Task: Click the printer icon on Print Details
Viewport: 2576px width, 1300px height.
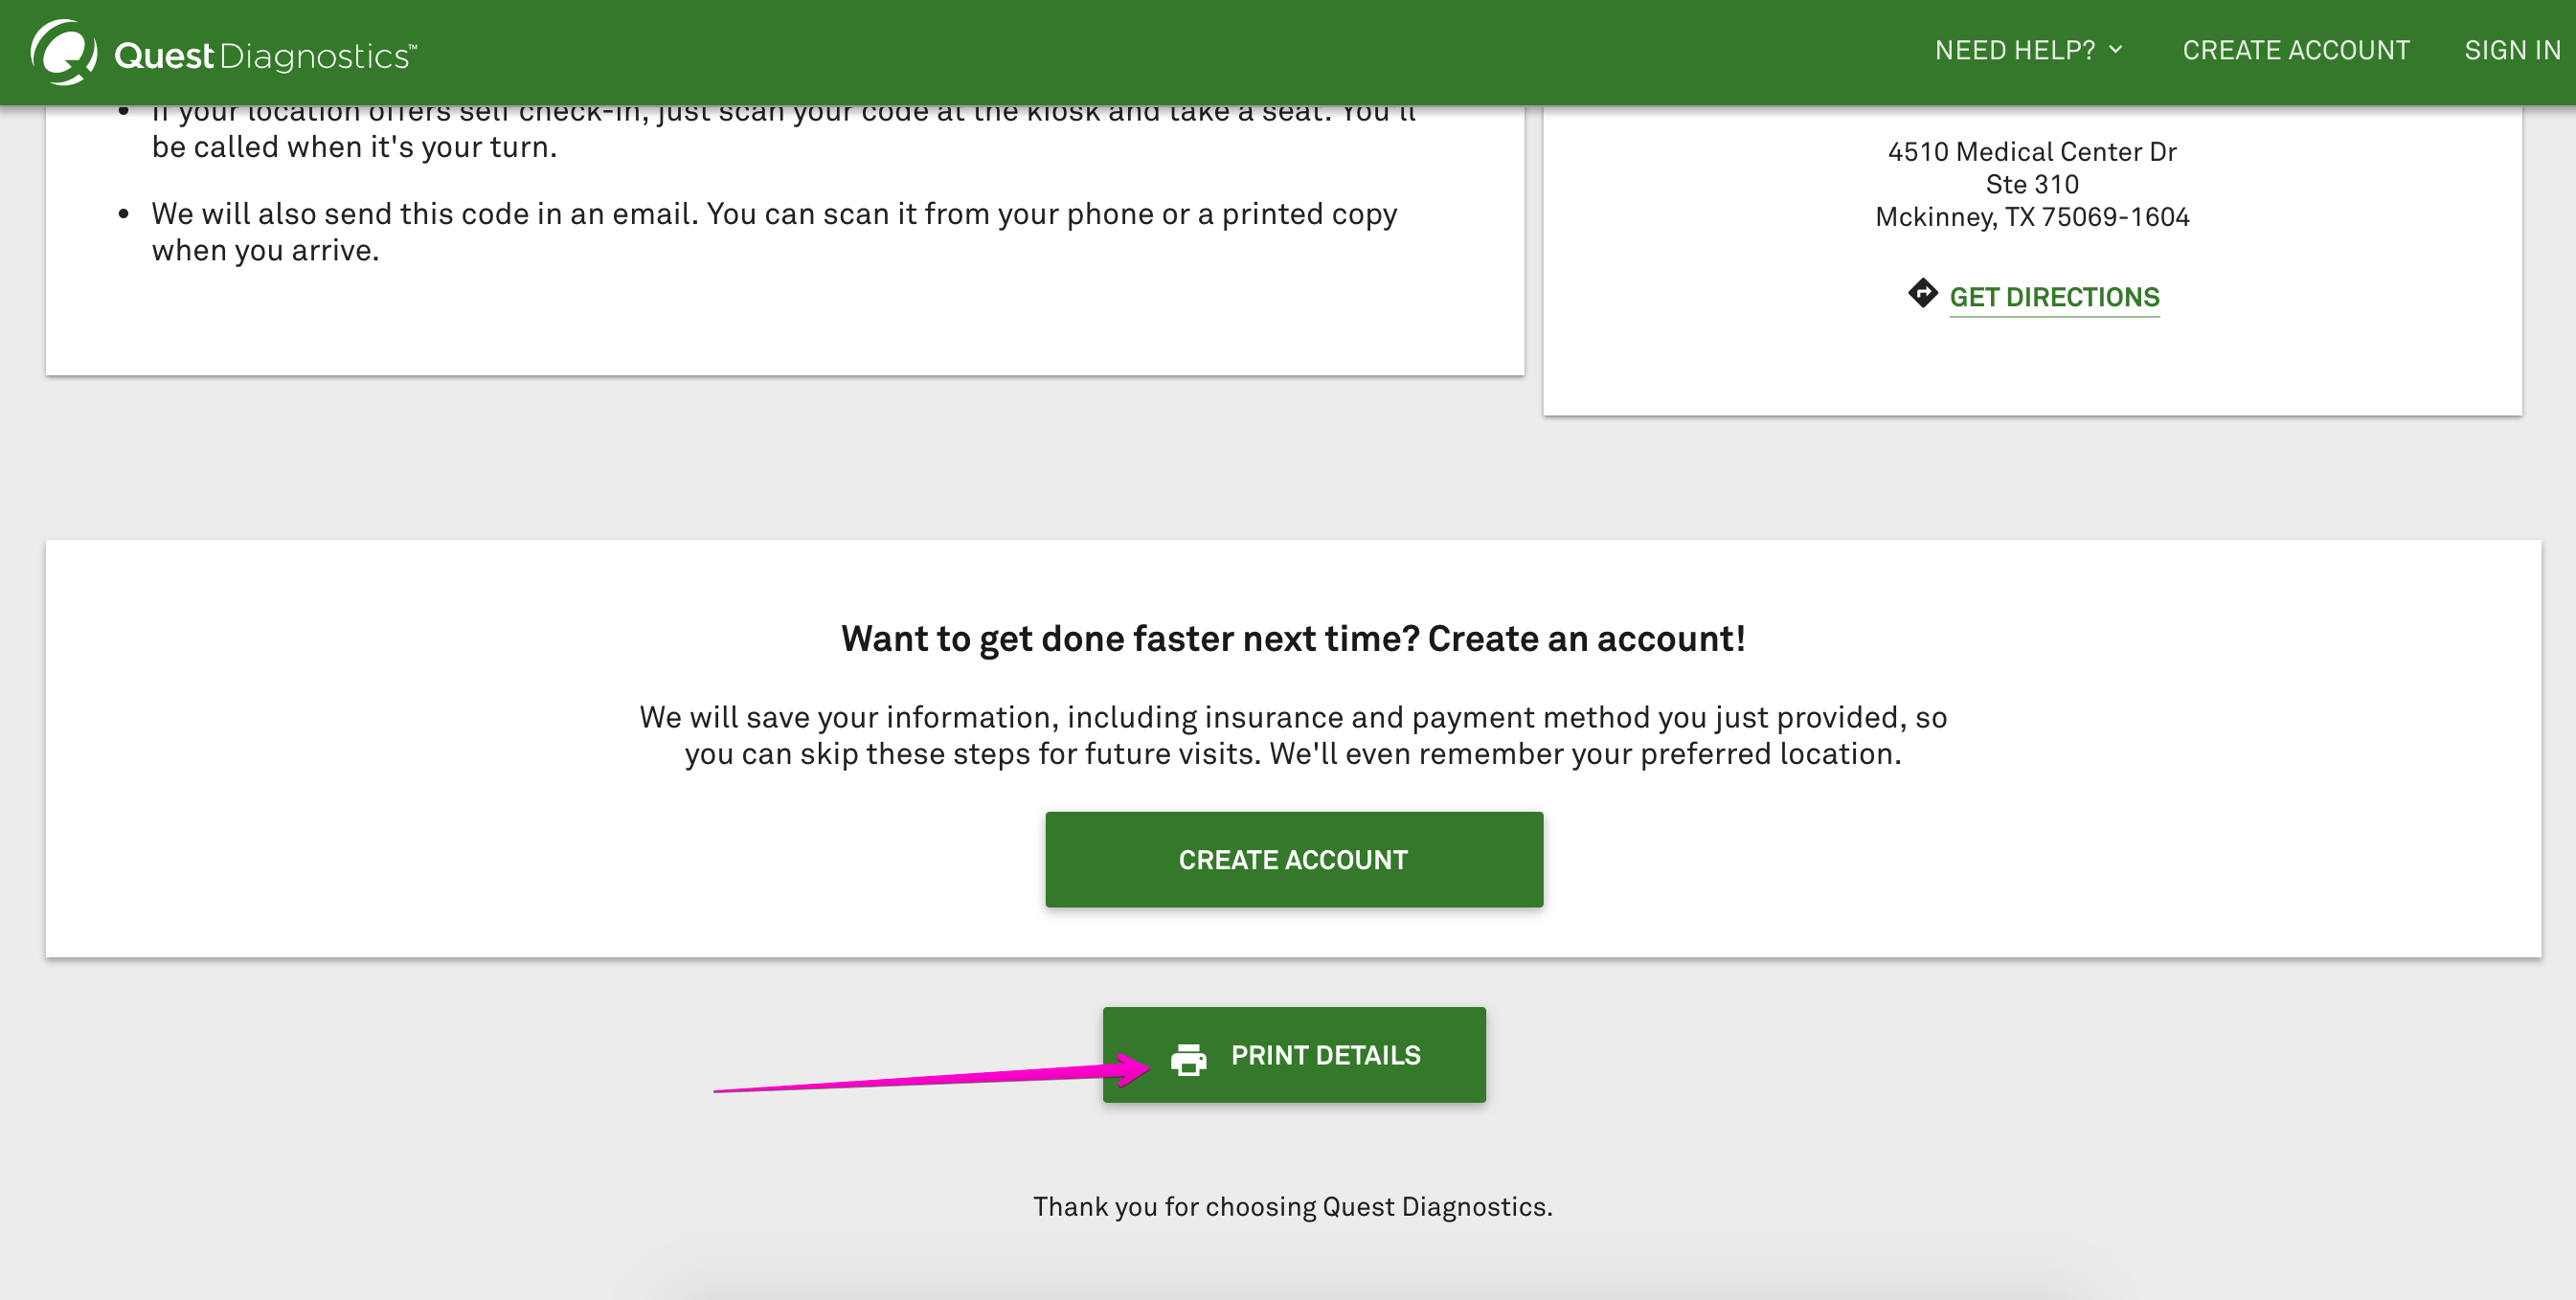Action: (x=1188, y=1058)
